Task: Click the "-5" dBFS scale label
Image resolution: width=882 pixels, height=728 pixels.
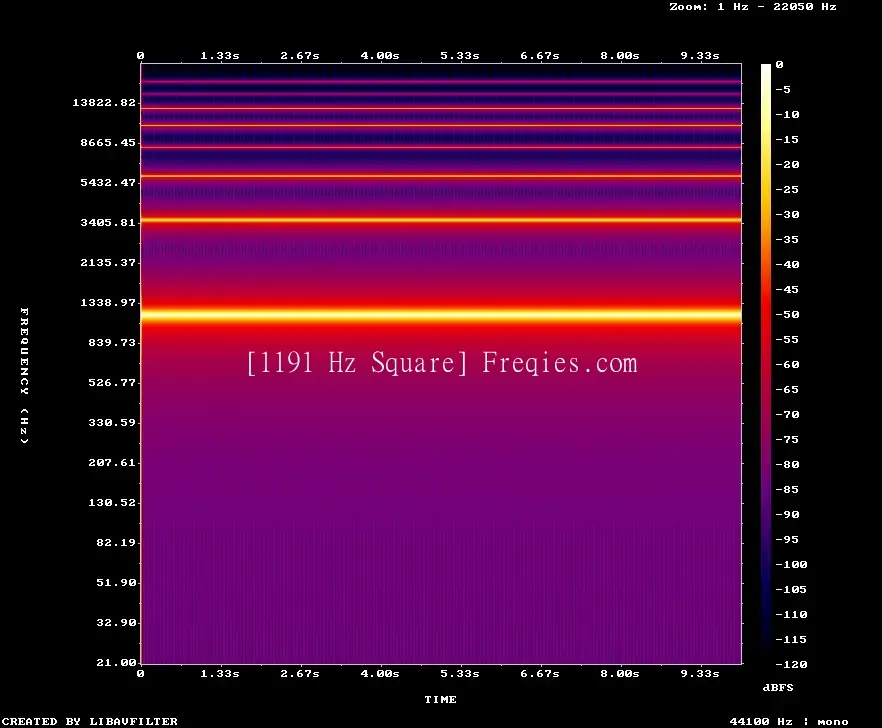Action: (783, 89)
